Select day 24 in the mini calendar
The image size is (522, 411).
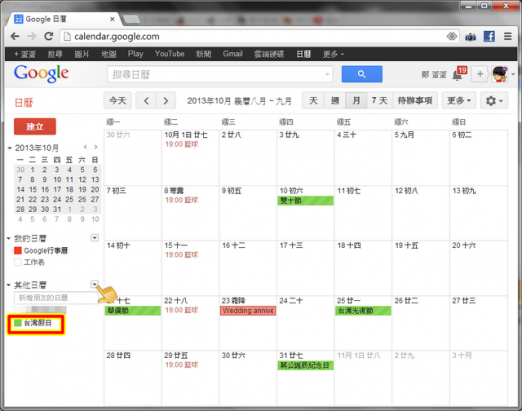point(57,199)
